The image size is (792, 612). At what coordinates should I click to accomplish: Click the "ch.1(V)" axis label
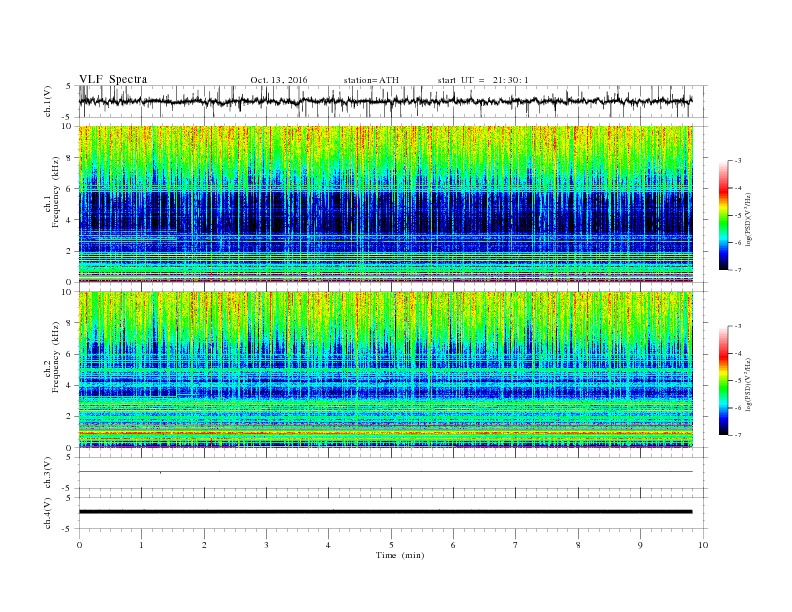[x=47, y=101]
